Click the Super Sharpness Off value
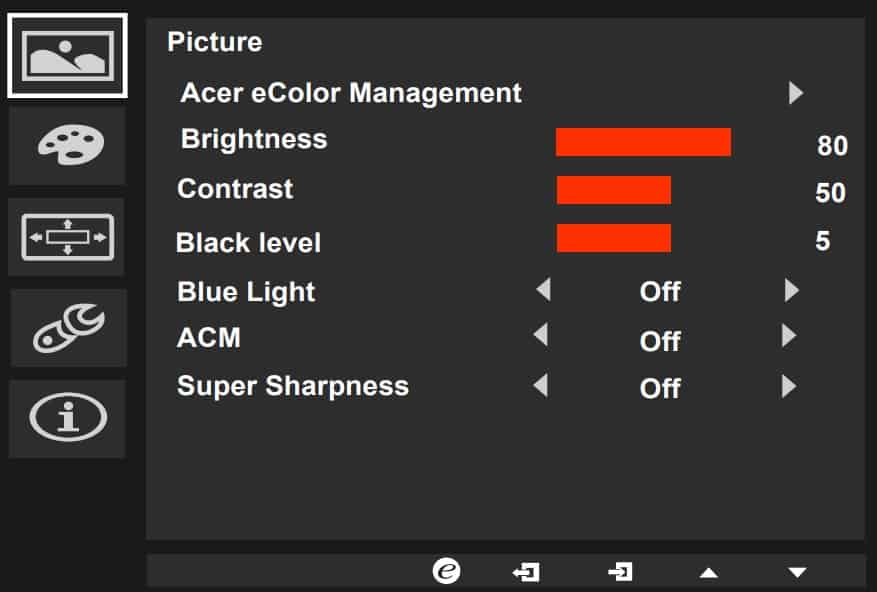The height and width of the screenshot is (592, 877). coord(660,388)
